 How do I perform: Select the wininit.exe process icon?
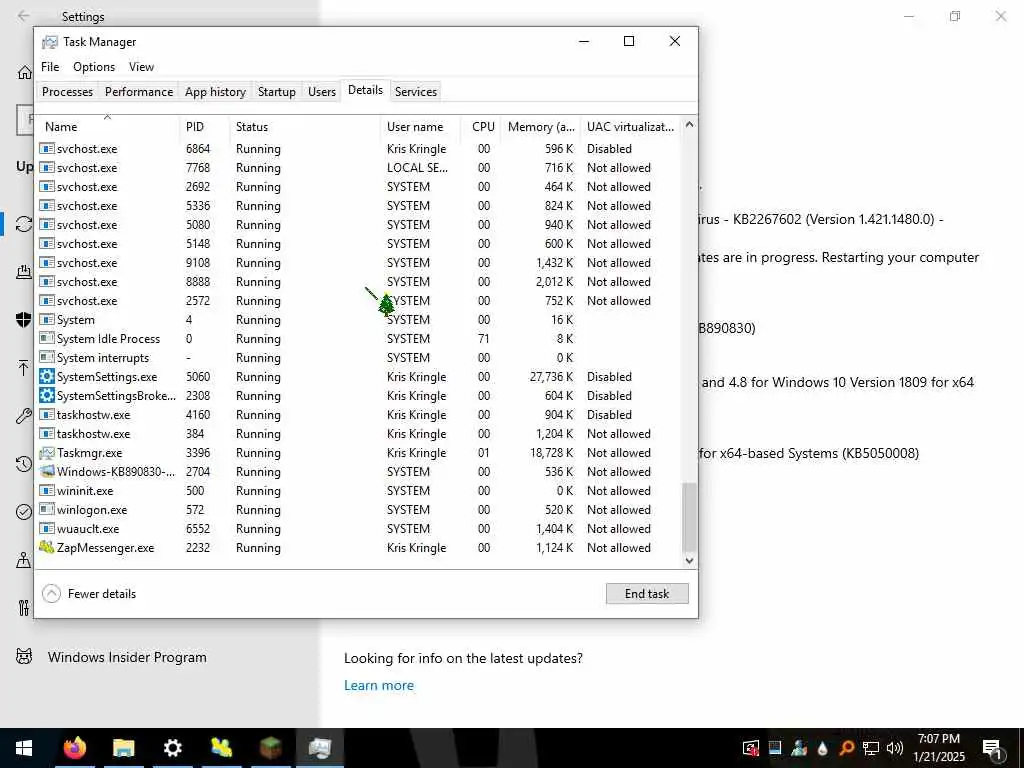46,490
